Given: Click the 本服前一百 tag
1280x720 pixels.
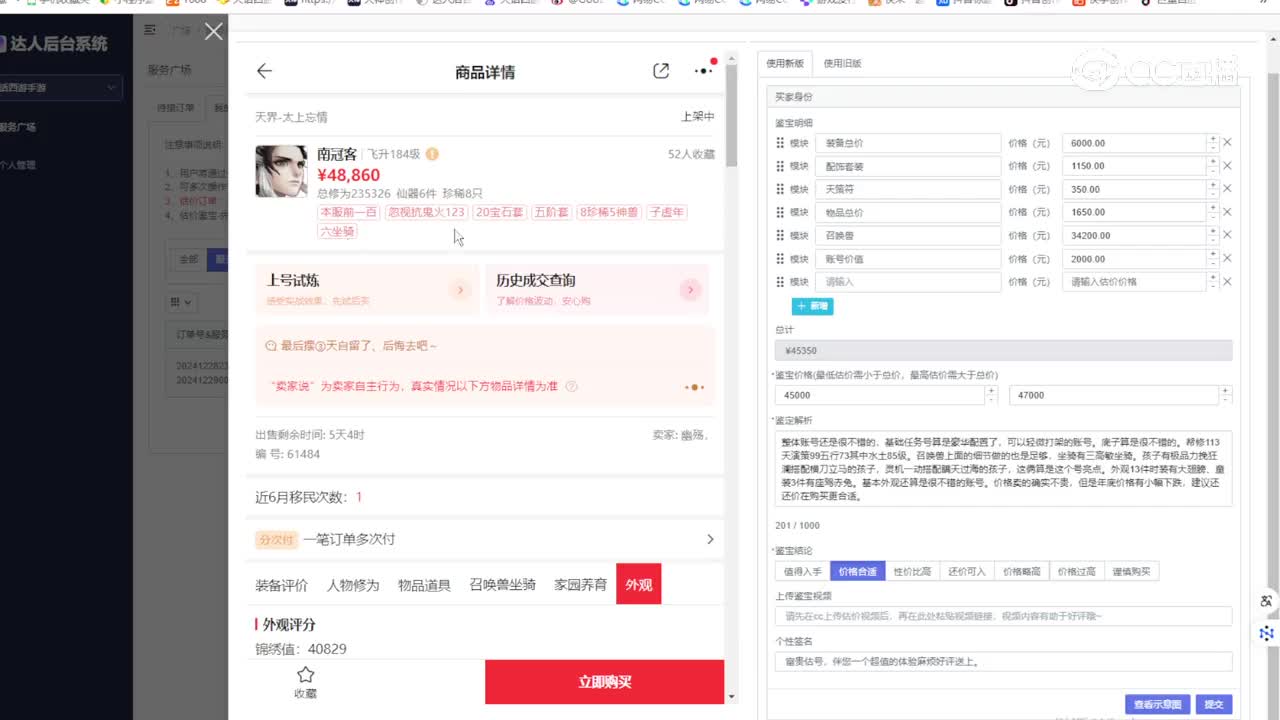Looking at the screenshot, I should (349, 212).
